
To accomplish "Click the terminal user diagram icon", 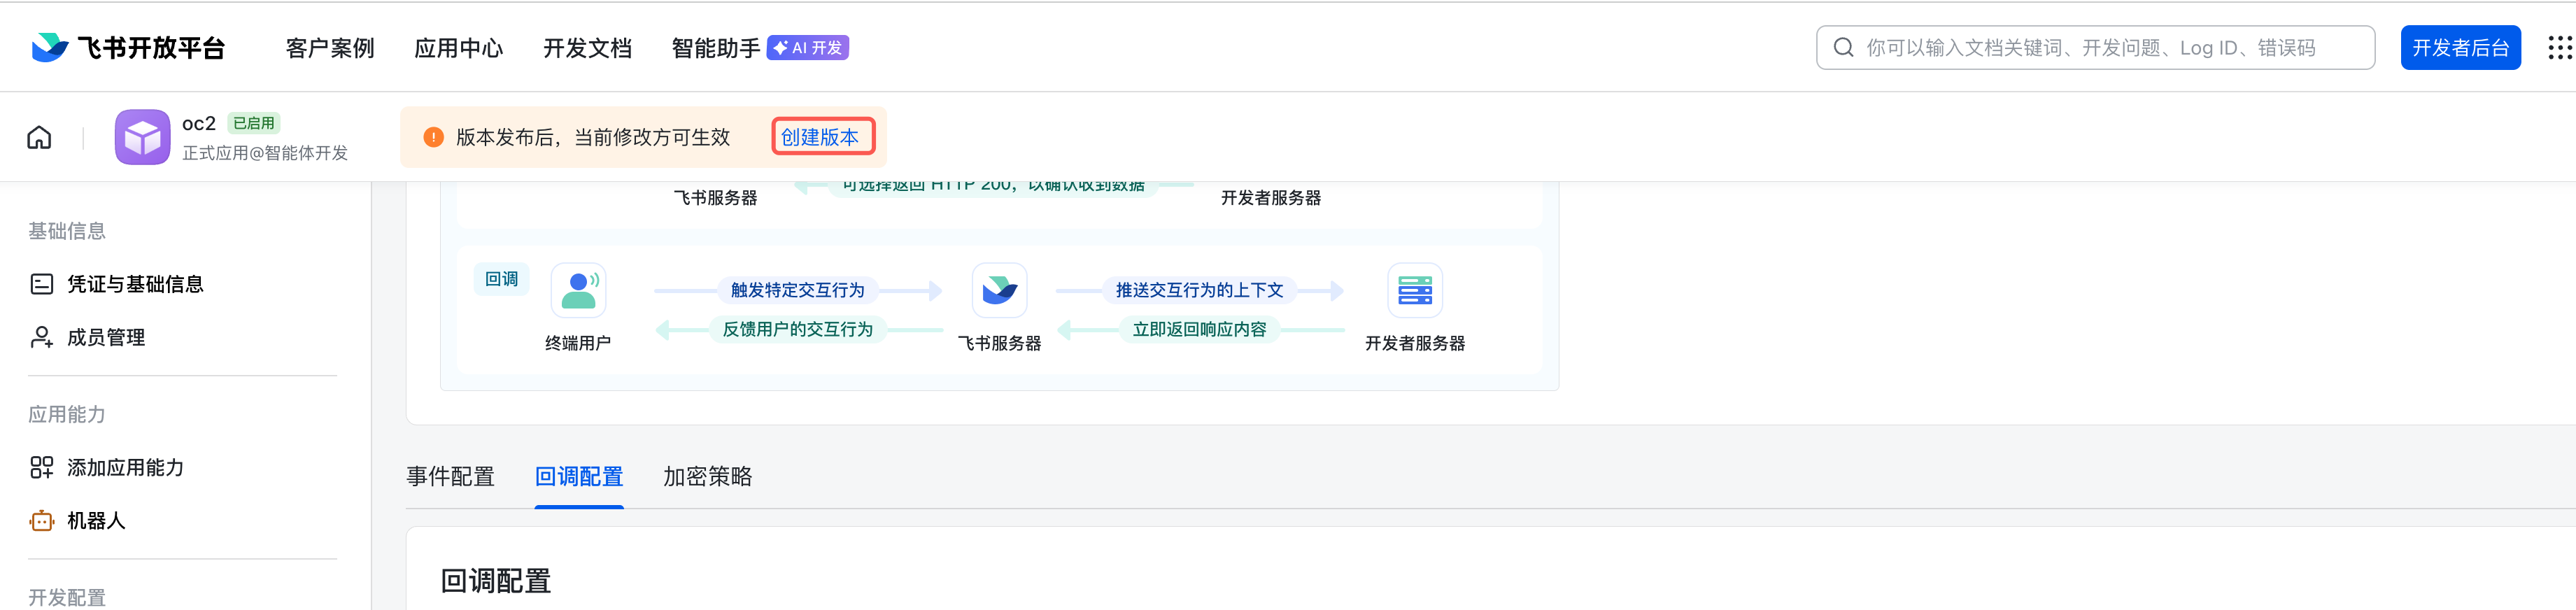I will point(578,290).
